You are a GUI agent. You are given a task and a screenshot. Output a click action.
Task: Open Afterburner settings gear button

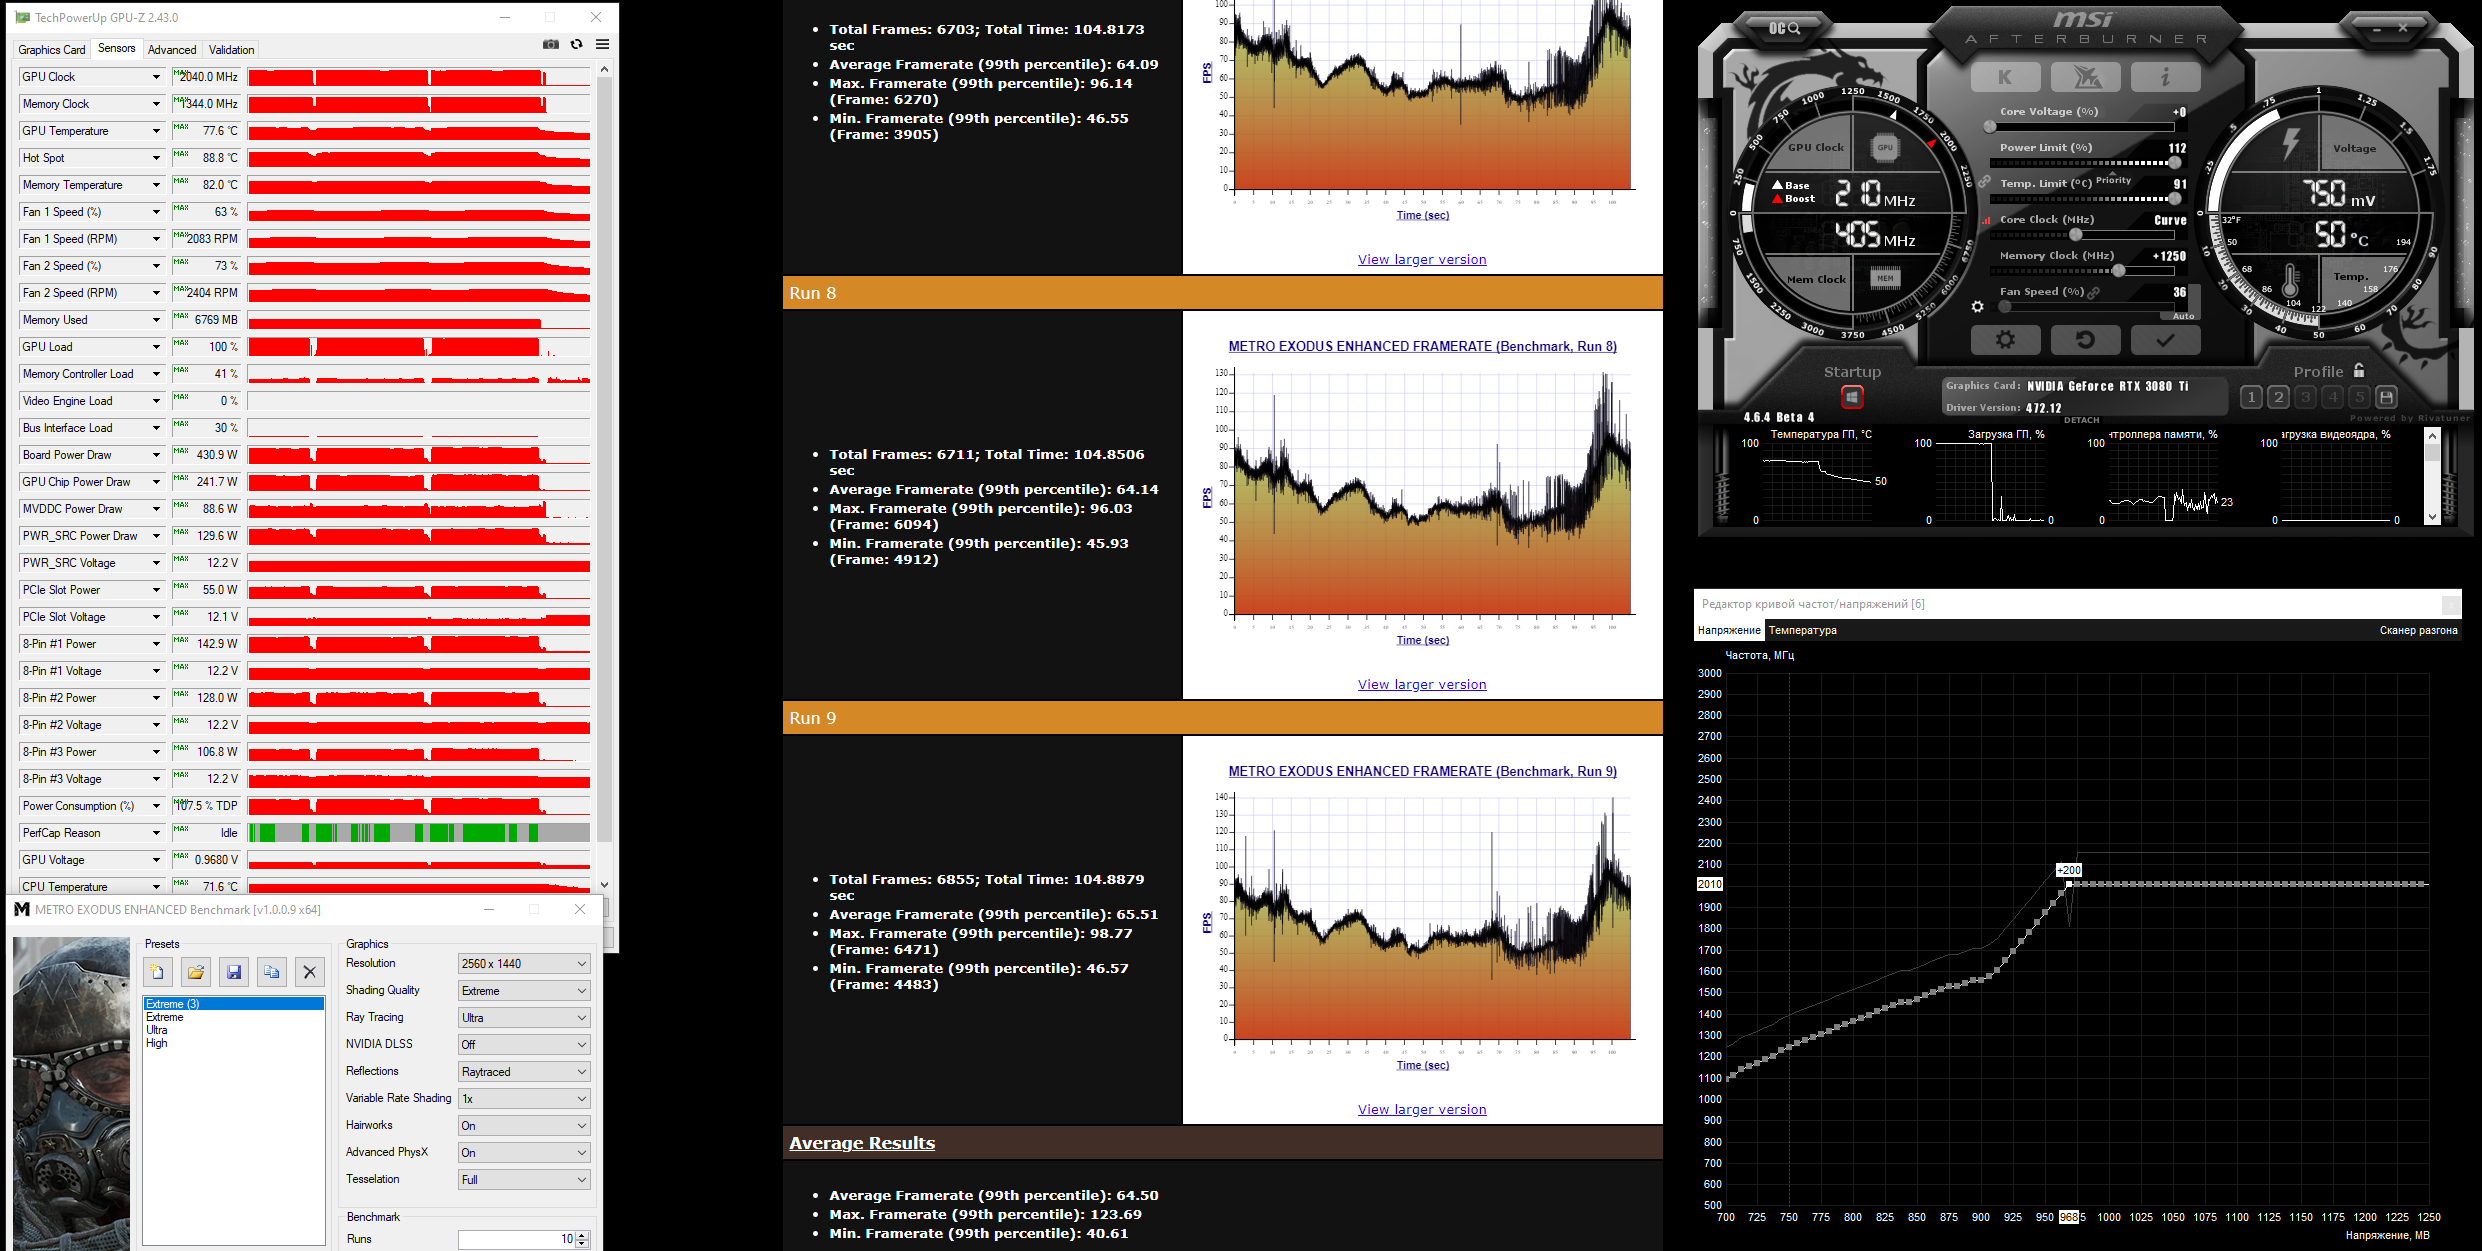[2005, 340]
